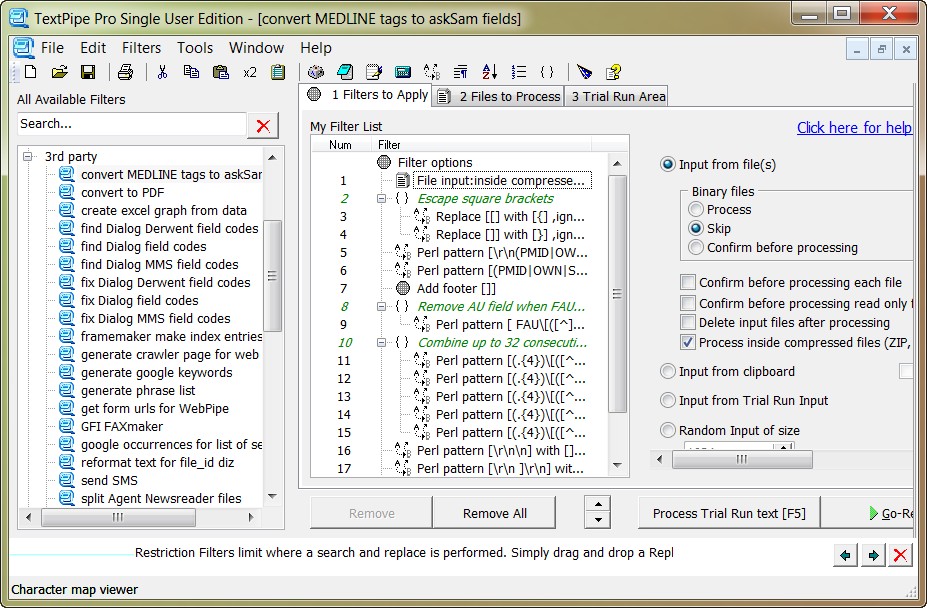Screen dimensions: 927x608
Task: Select the 'Input from clipboard' radio button
Action: pyautogui.click(x=668, y=372)
